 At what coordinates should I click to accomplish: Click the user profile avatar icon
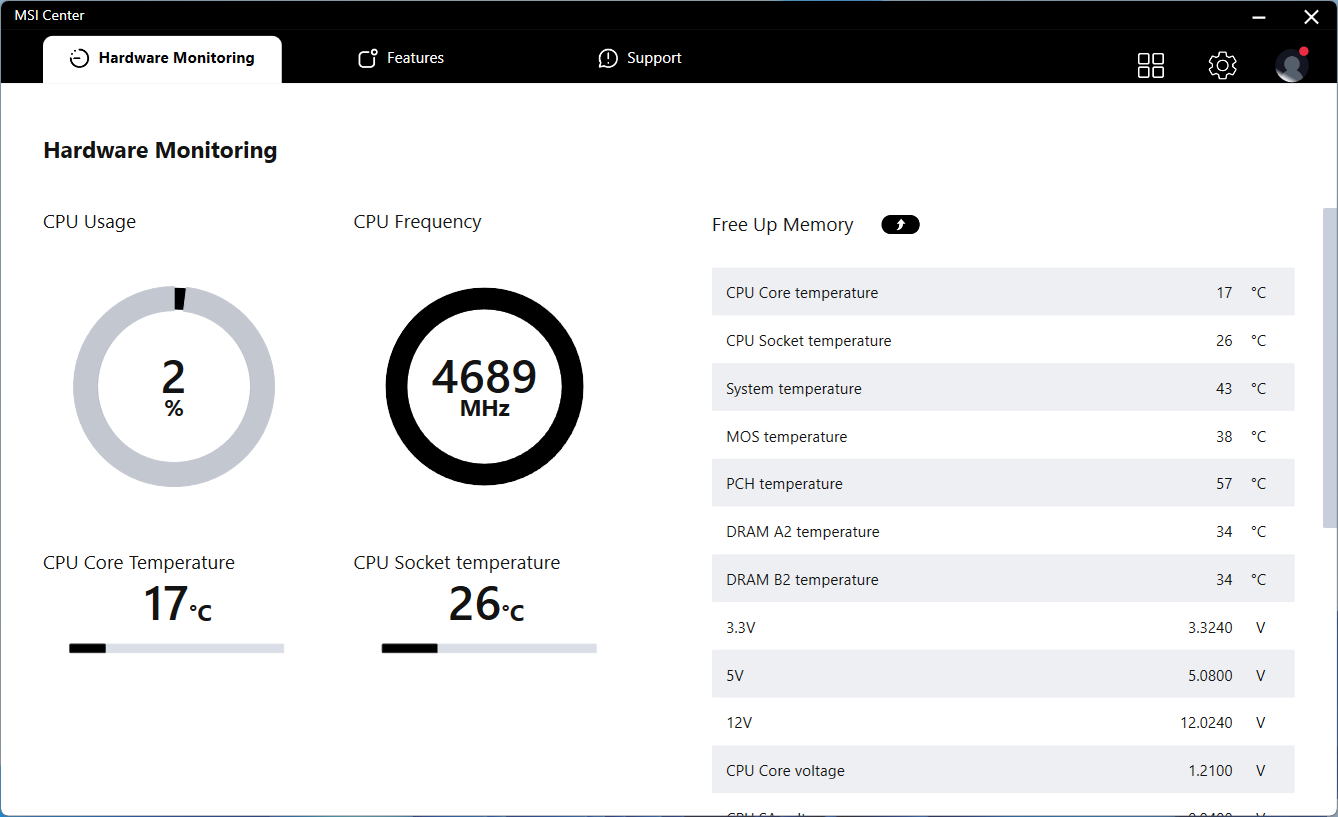[1291, 66]
